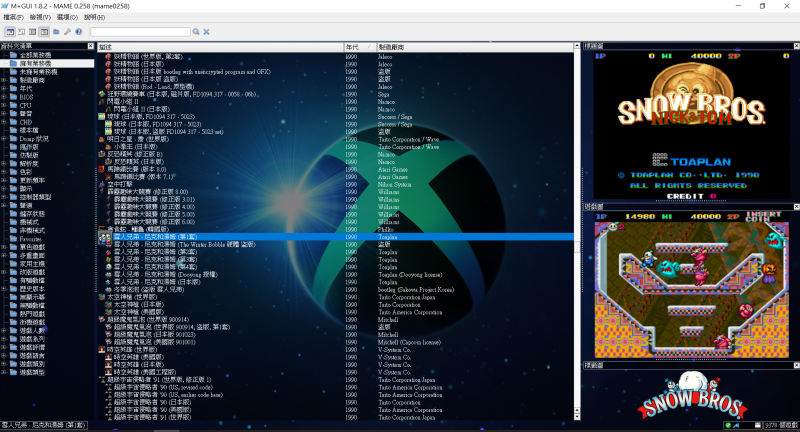The width and height of the screenshot is (800, 432).
Task: Expand the BIOS folder node
Action: pyautogui.click(x=4, y=97)
